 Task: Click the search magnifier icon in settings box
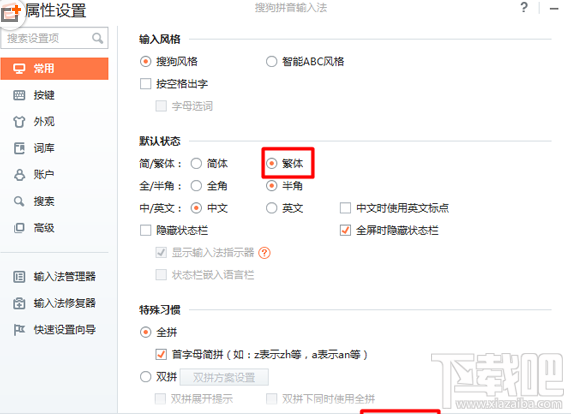97,38
